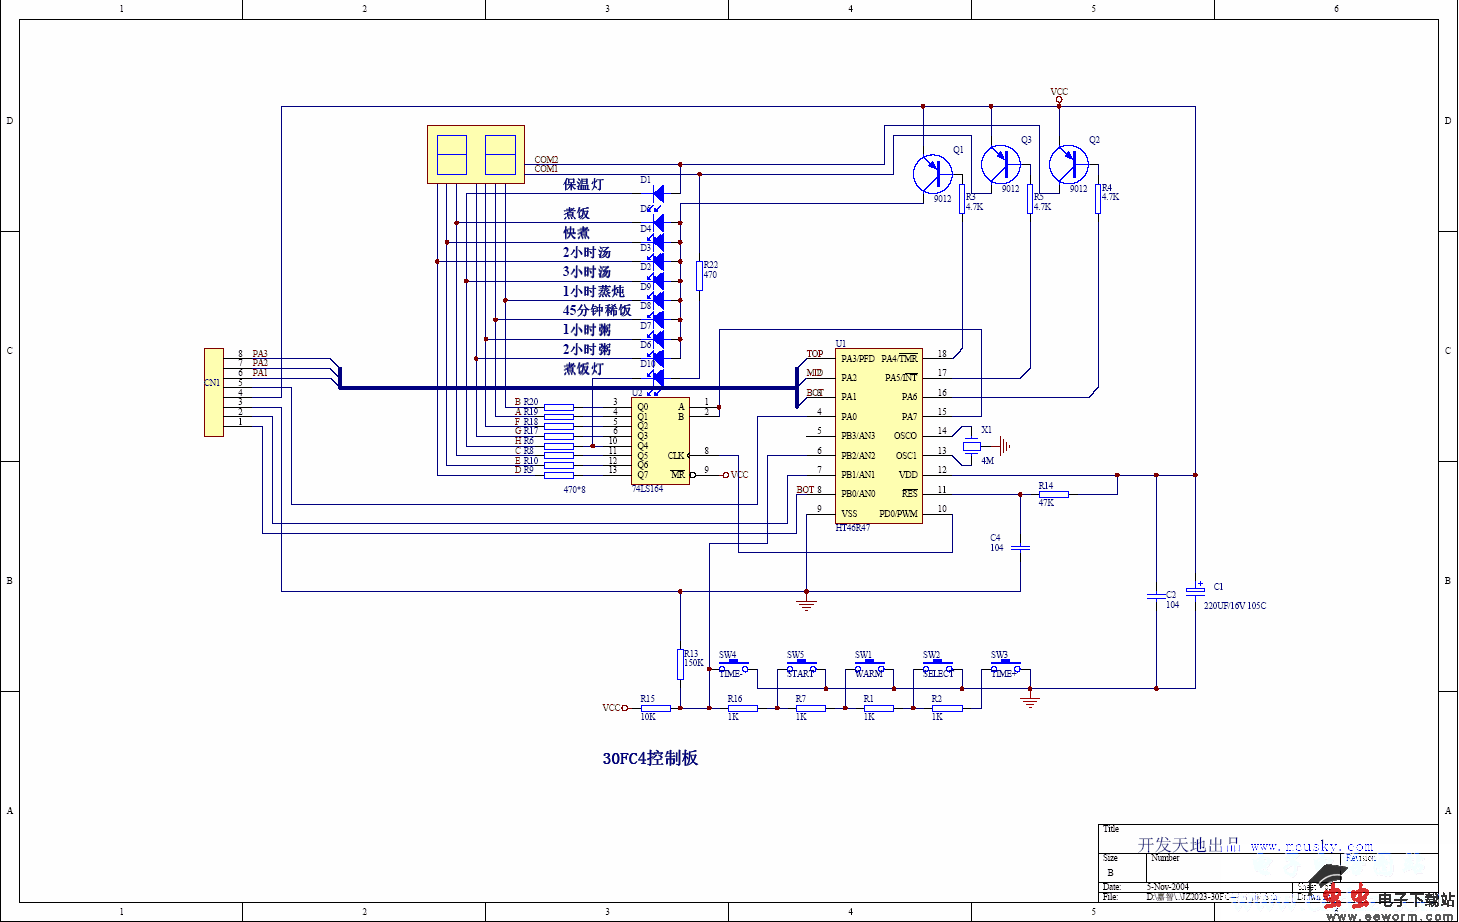Image resolution: width=1459 pixels, height=922 pixels.
Task: Select the Q3 transistor symbol
Action: tap(1000, 164)
